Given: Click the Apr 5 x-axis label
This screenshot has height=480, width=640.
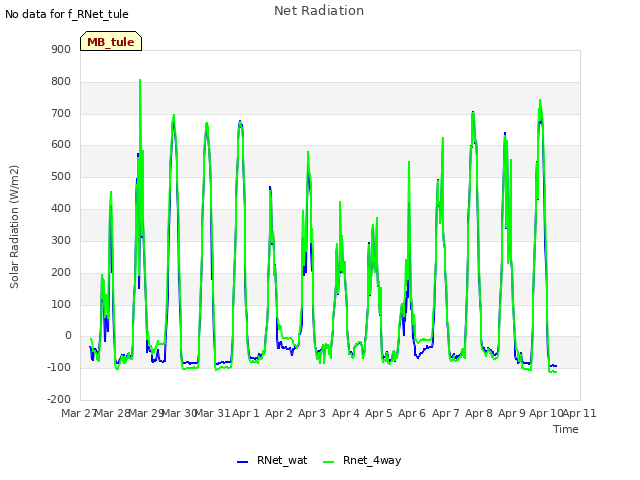Looking at the screenshot, I should pos(379,413).
